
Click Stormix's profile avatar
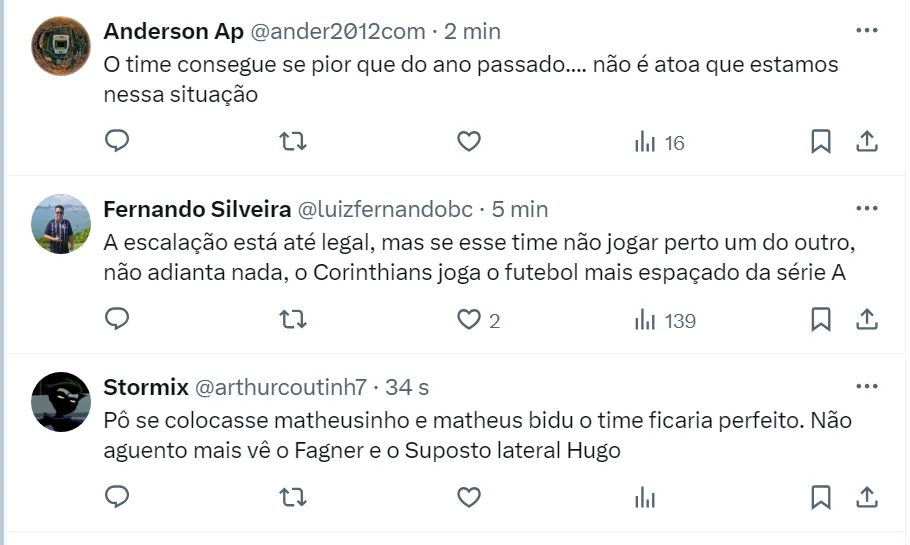pos(61,401)
